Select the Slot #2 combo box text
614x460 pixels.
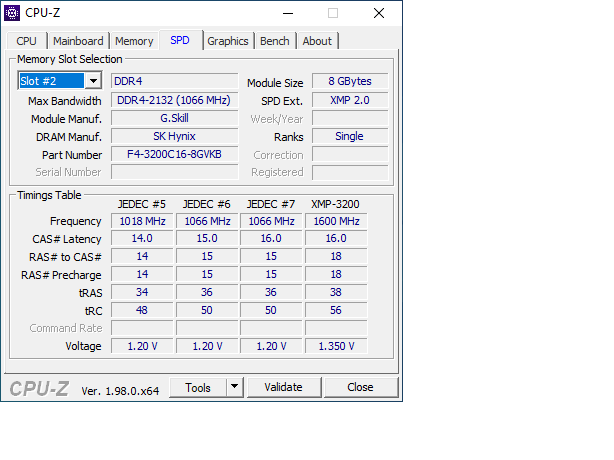(52, 81)
